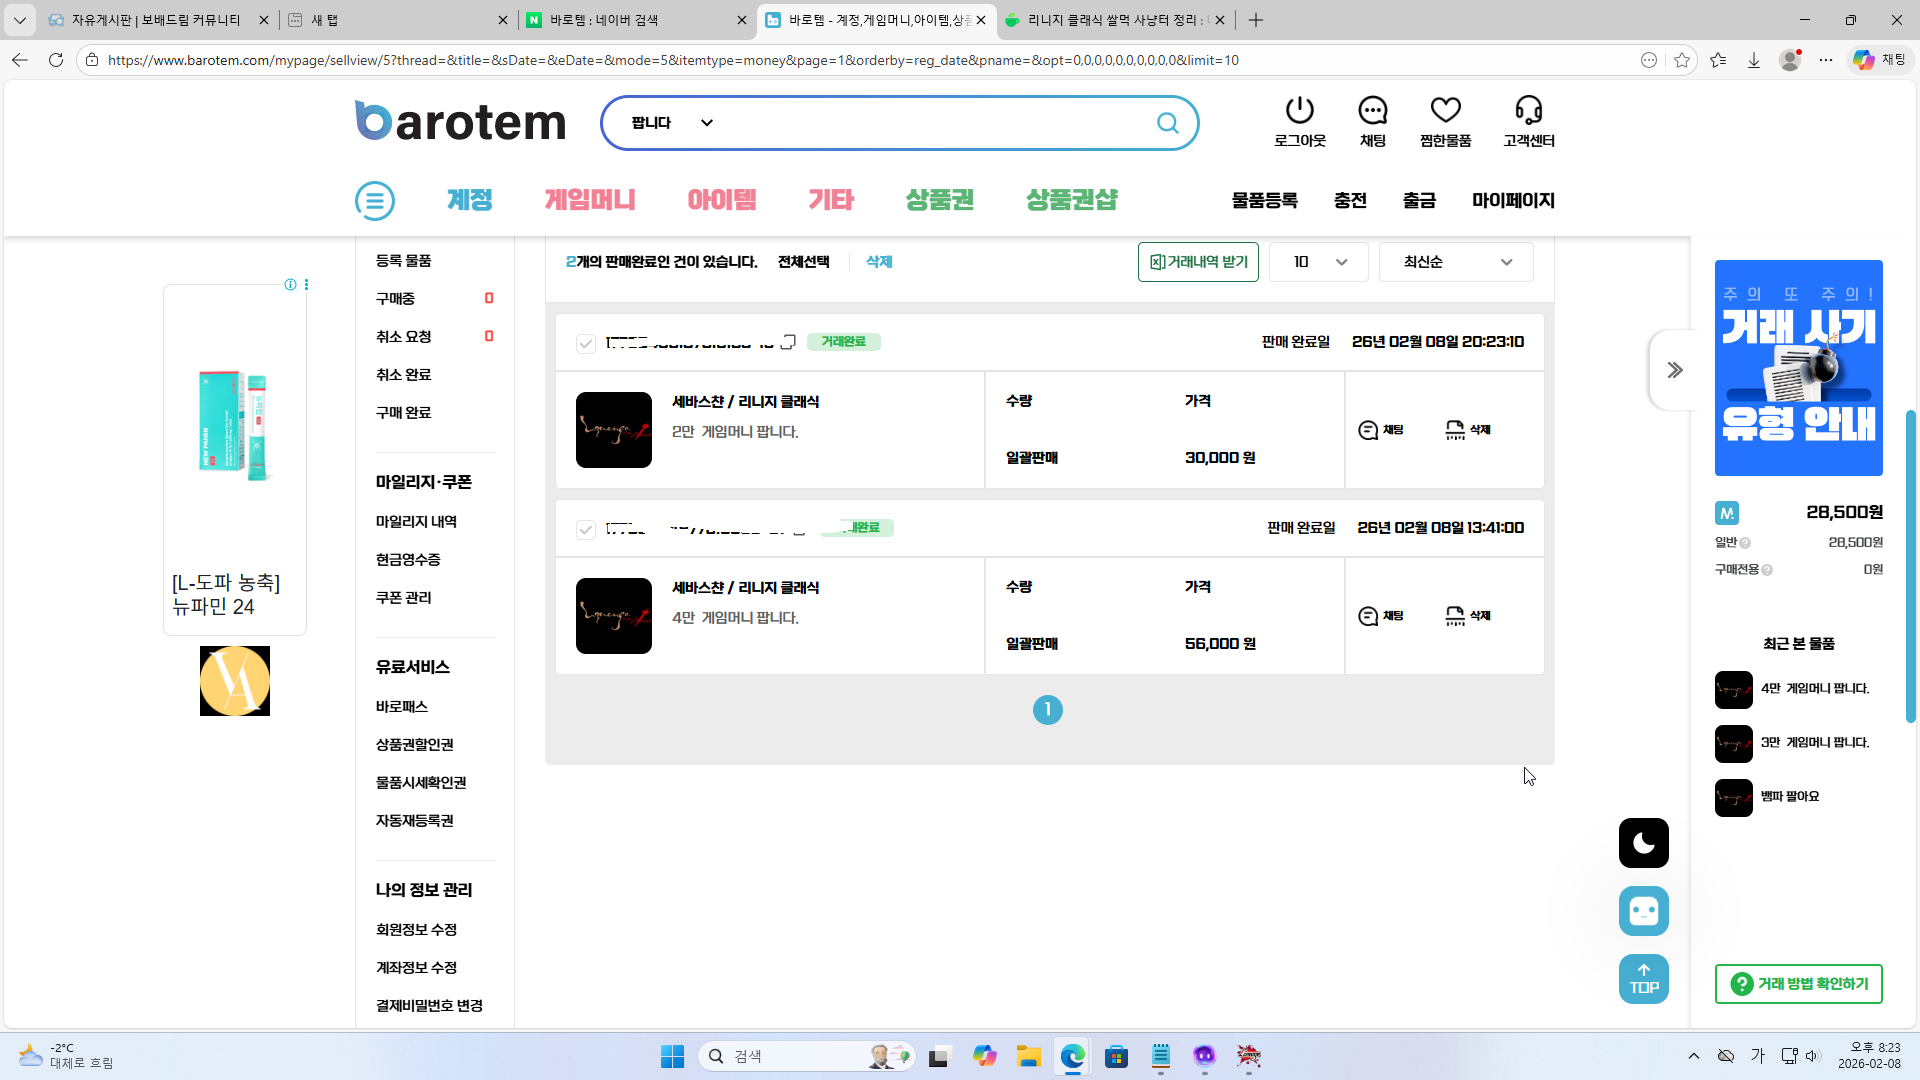The width and height of the screenshot is (1920, 1080).
Task: Show hidden system tray icons
Action: (x=1694, y=1056)
